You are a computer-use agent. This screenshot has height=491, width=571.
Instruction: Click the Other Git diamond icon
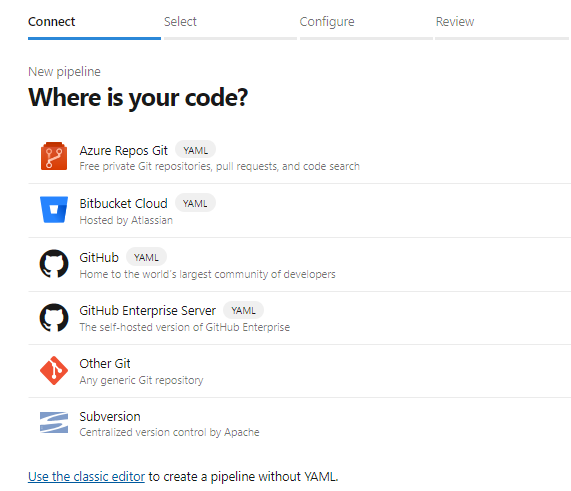pos(54,370)
